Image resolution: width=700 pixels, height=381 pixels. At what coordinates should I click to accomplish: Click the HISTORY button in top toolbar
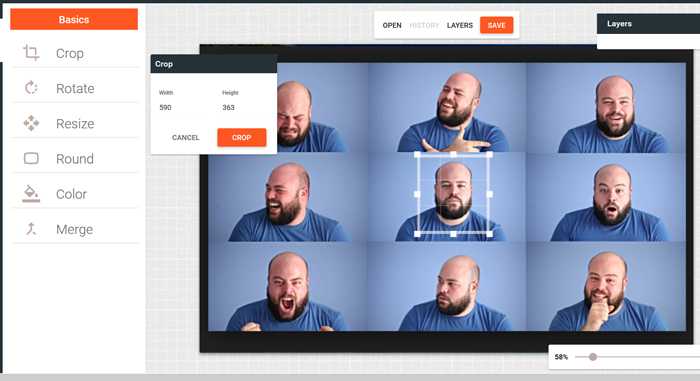424,25
